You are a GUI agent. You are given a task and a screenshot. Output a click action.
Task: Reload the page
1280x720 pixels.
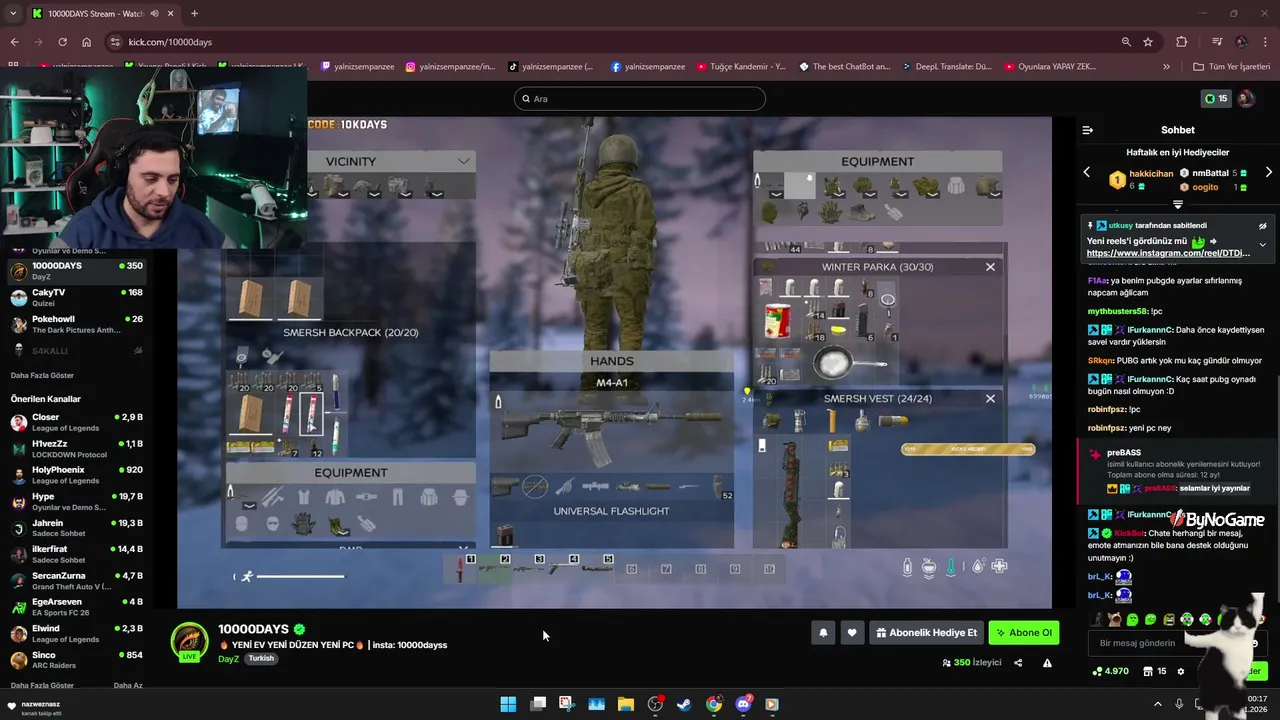pos(62,42)
